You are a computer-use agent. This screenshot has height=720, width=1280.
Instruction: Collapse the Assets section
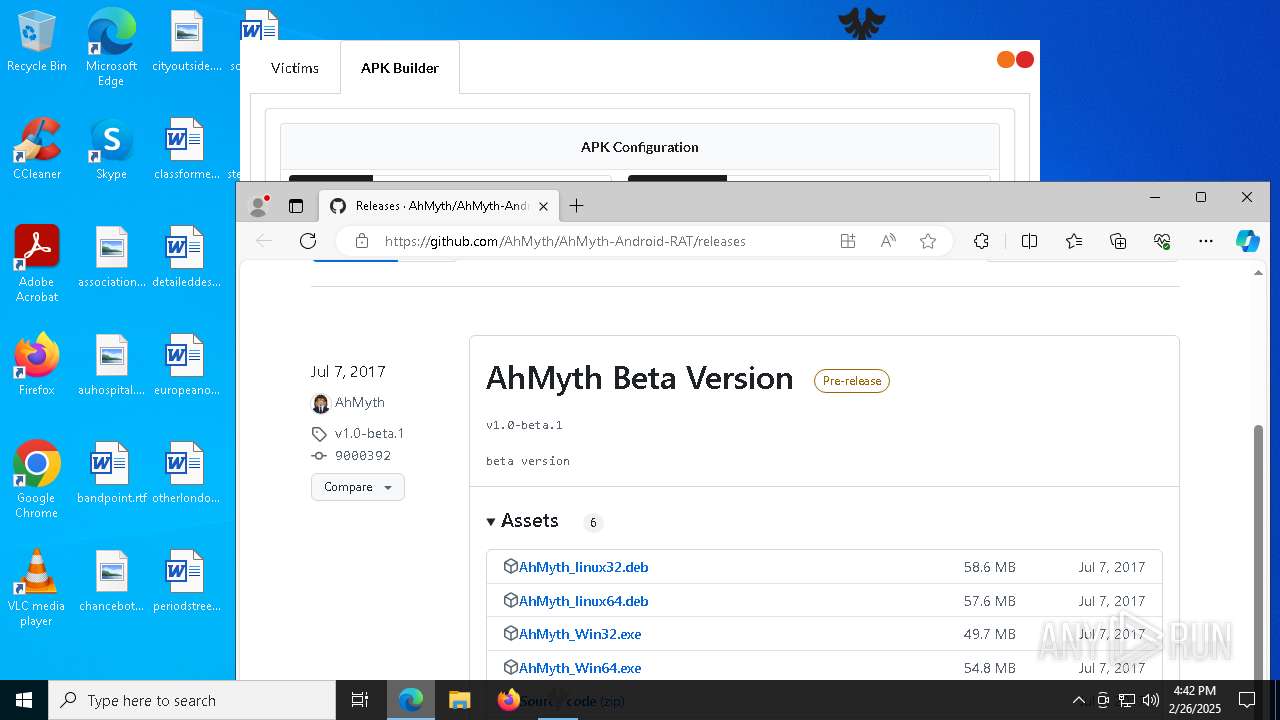[x=523, y=521]
